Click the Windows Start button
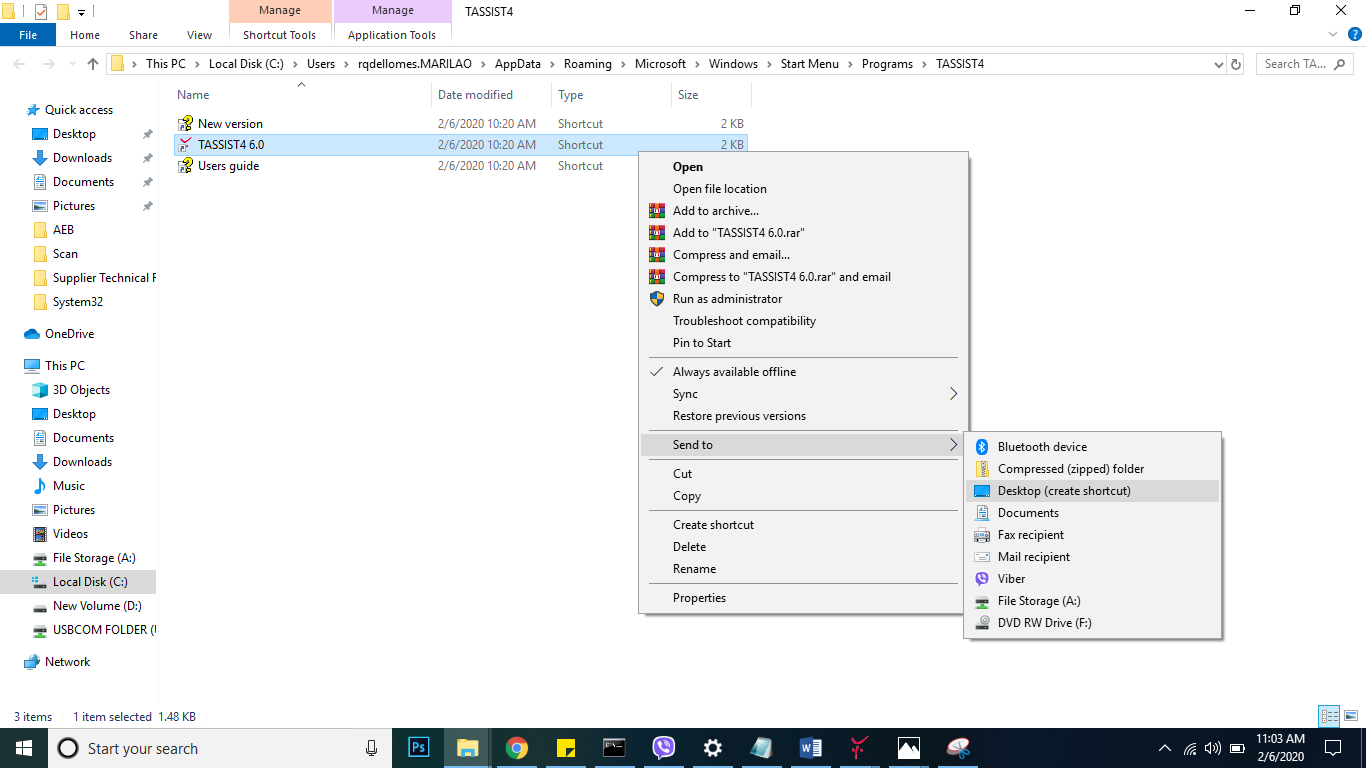 tap(24, 747)
